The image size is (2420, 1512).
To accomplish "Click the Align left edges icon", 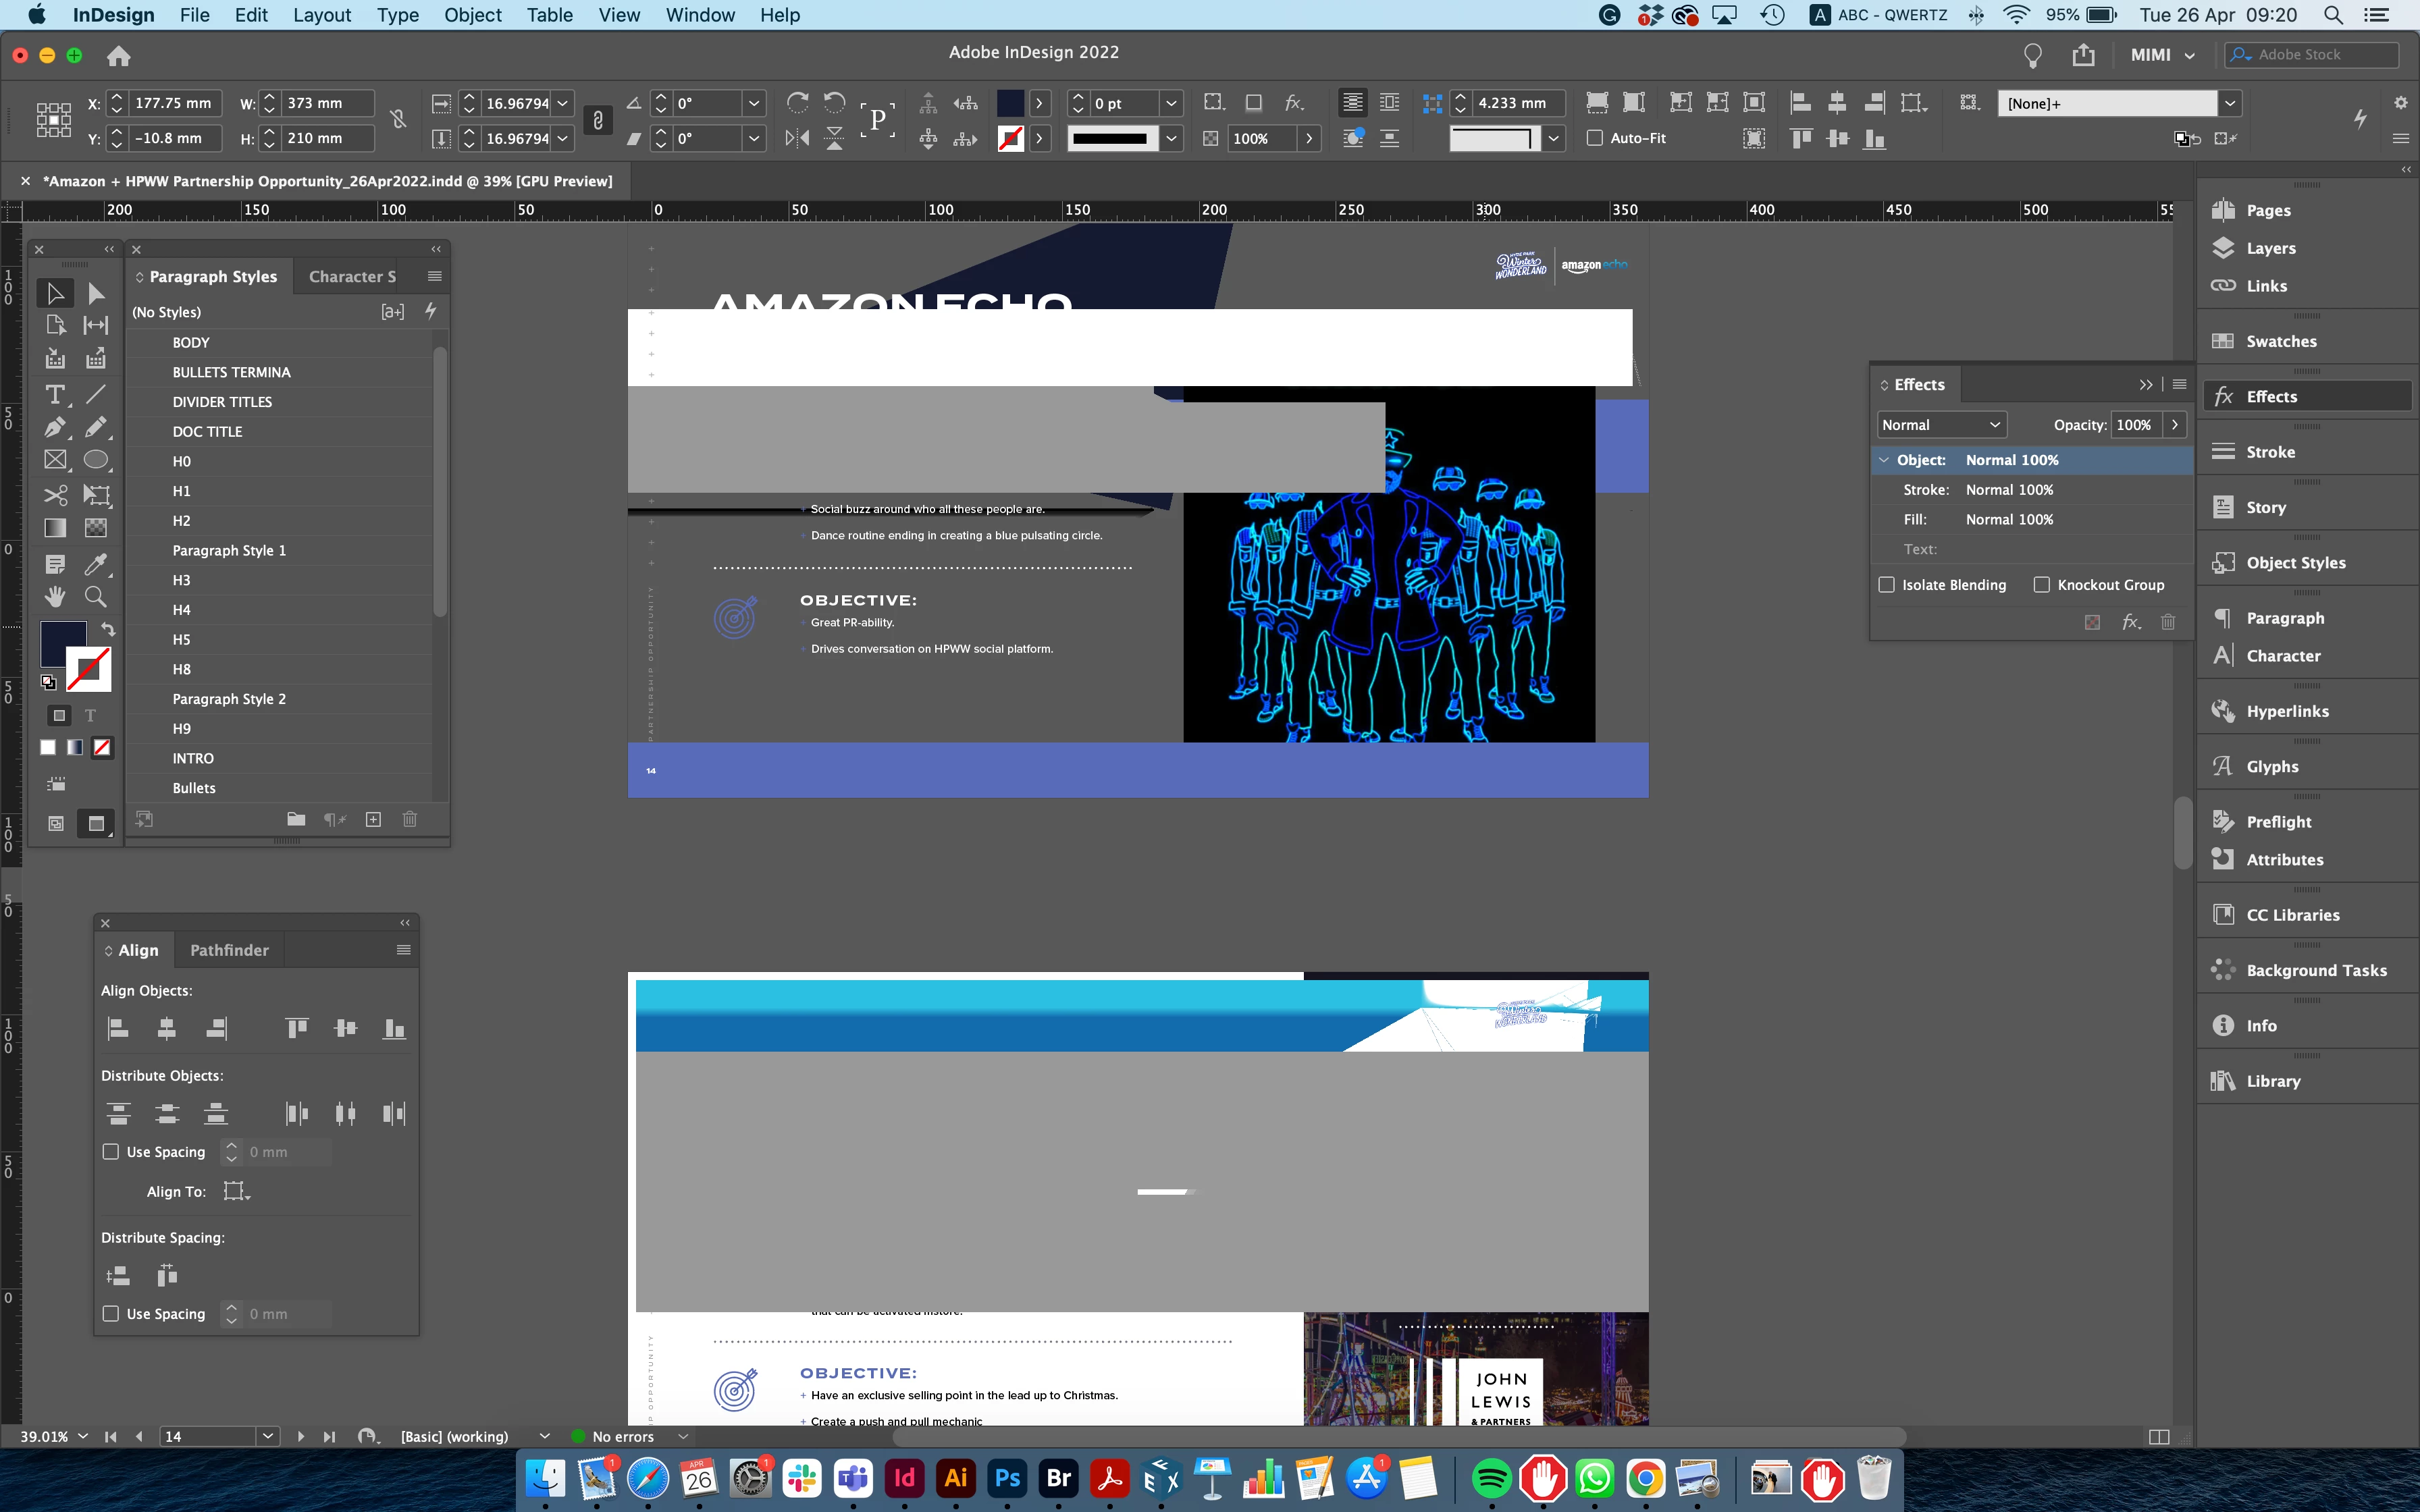I will point(118,1028).
